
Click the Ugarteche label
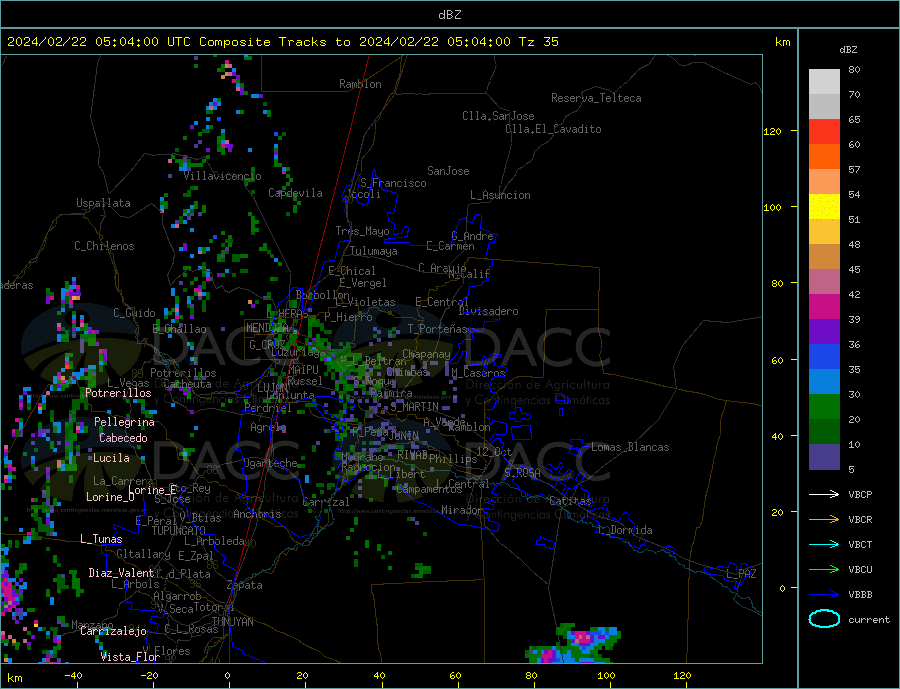pos(270,463)
